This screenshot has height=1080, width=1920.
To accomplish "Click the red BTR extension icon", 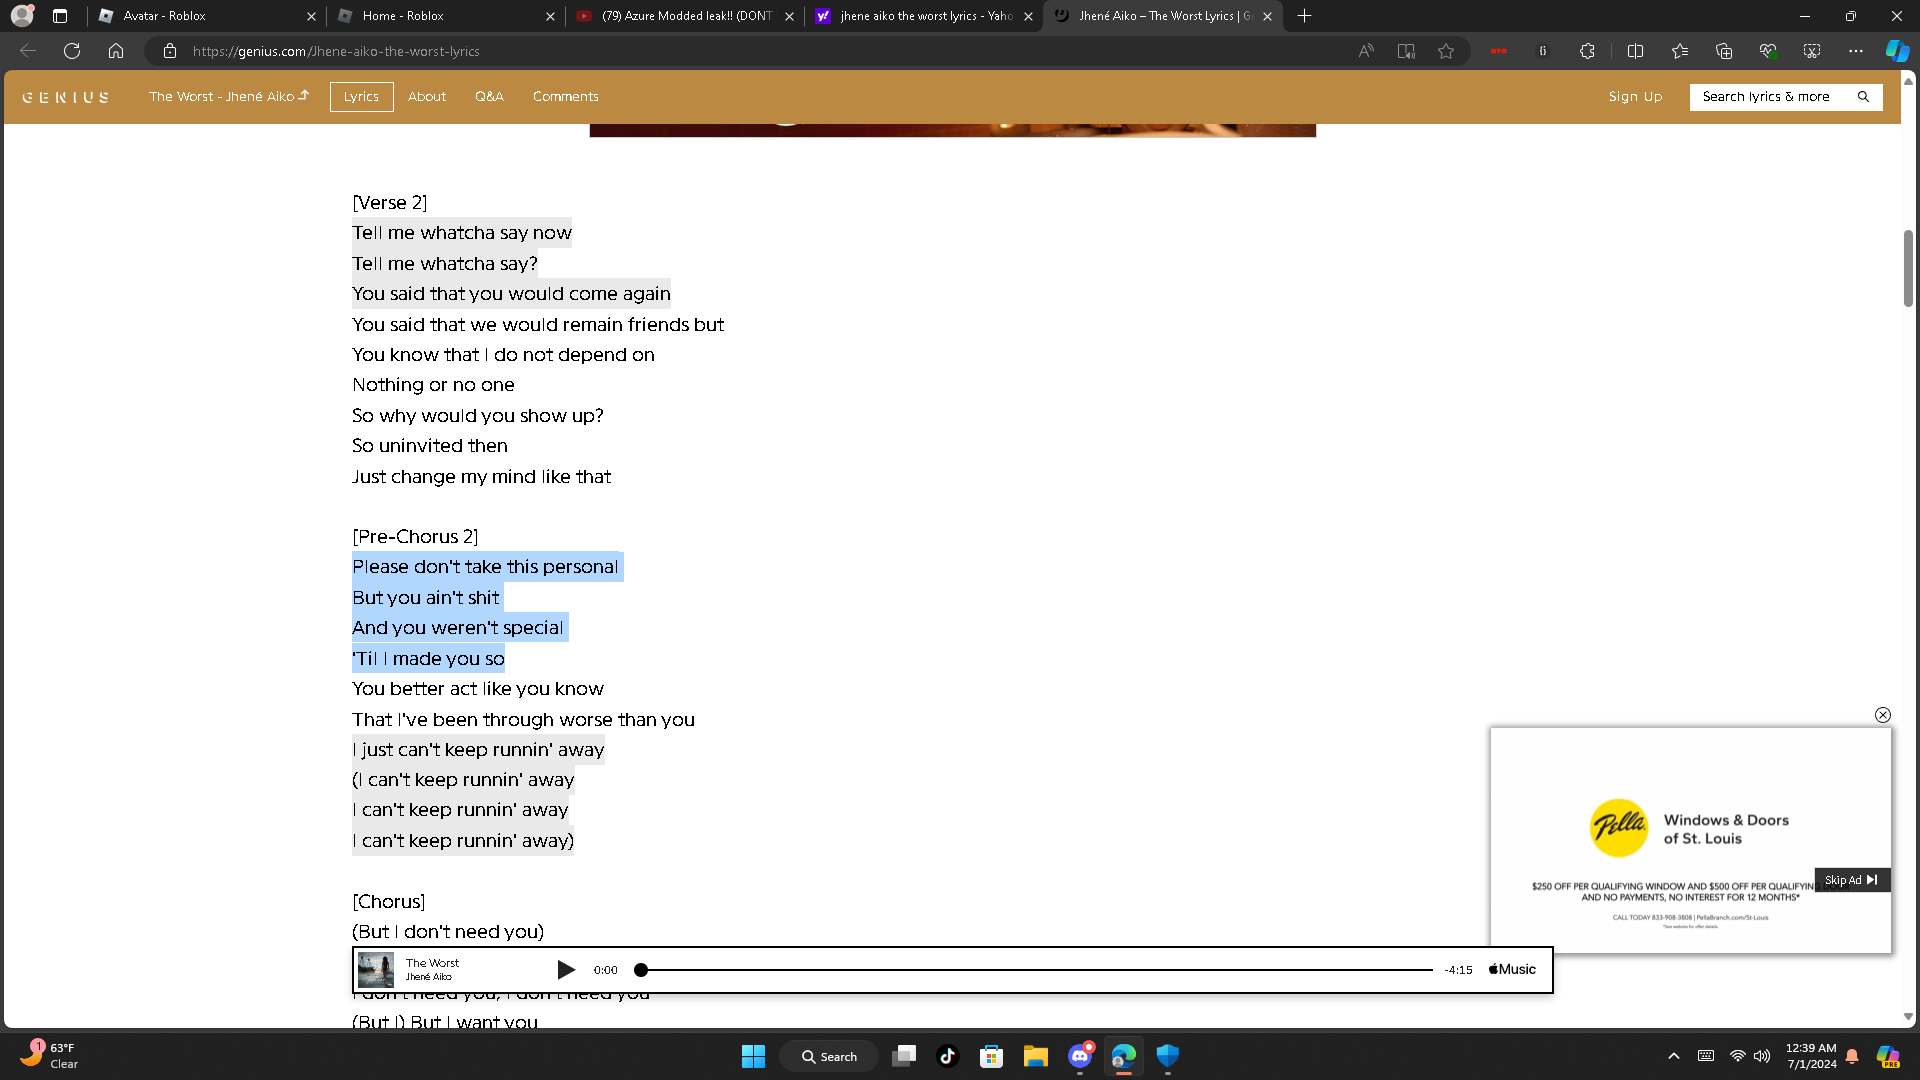I will [1498, 51].
